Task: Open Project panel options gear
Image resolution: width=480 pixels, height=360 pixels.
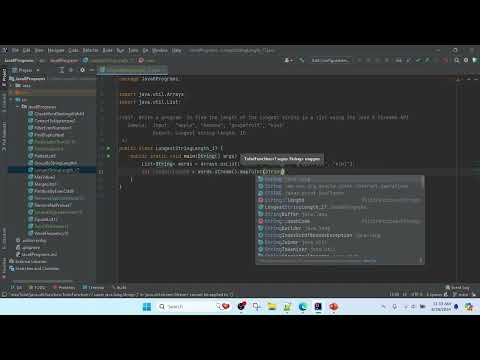Action: pos(82,70)
